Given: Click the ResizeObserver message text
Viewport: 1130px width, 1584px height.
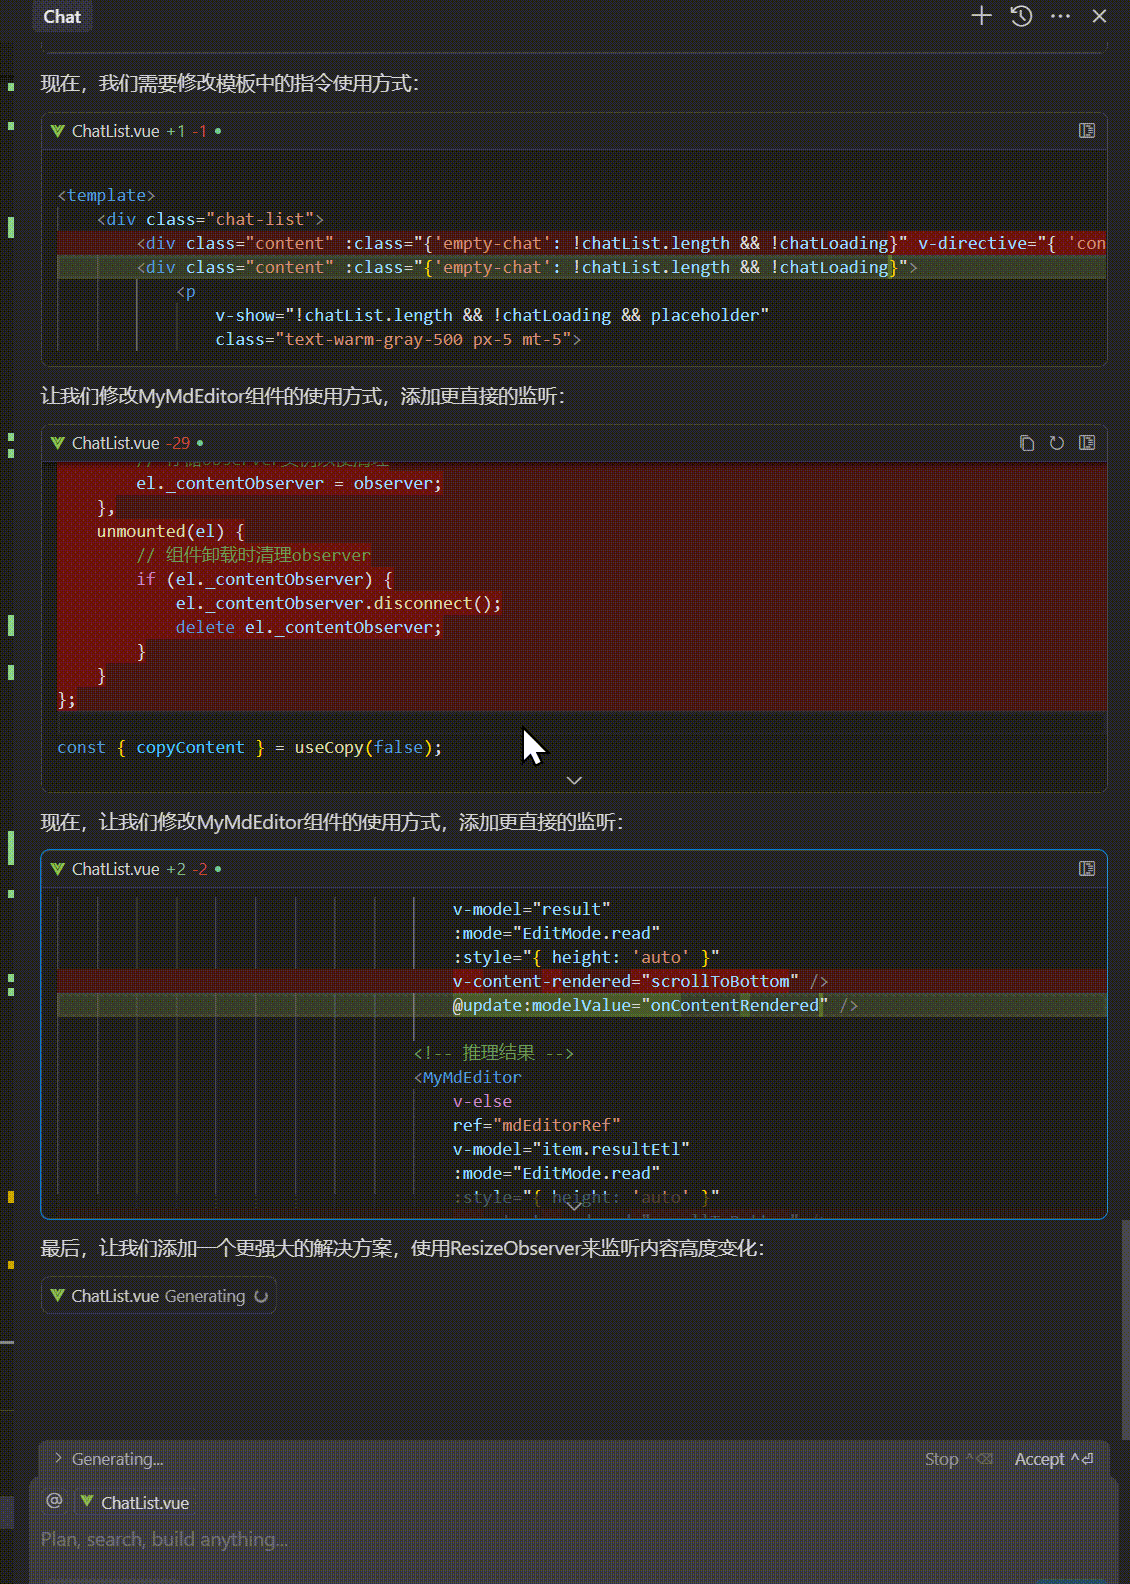Looking at the screenshot, I should [402, 1248].
